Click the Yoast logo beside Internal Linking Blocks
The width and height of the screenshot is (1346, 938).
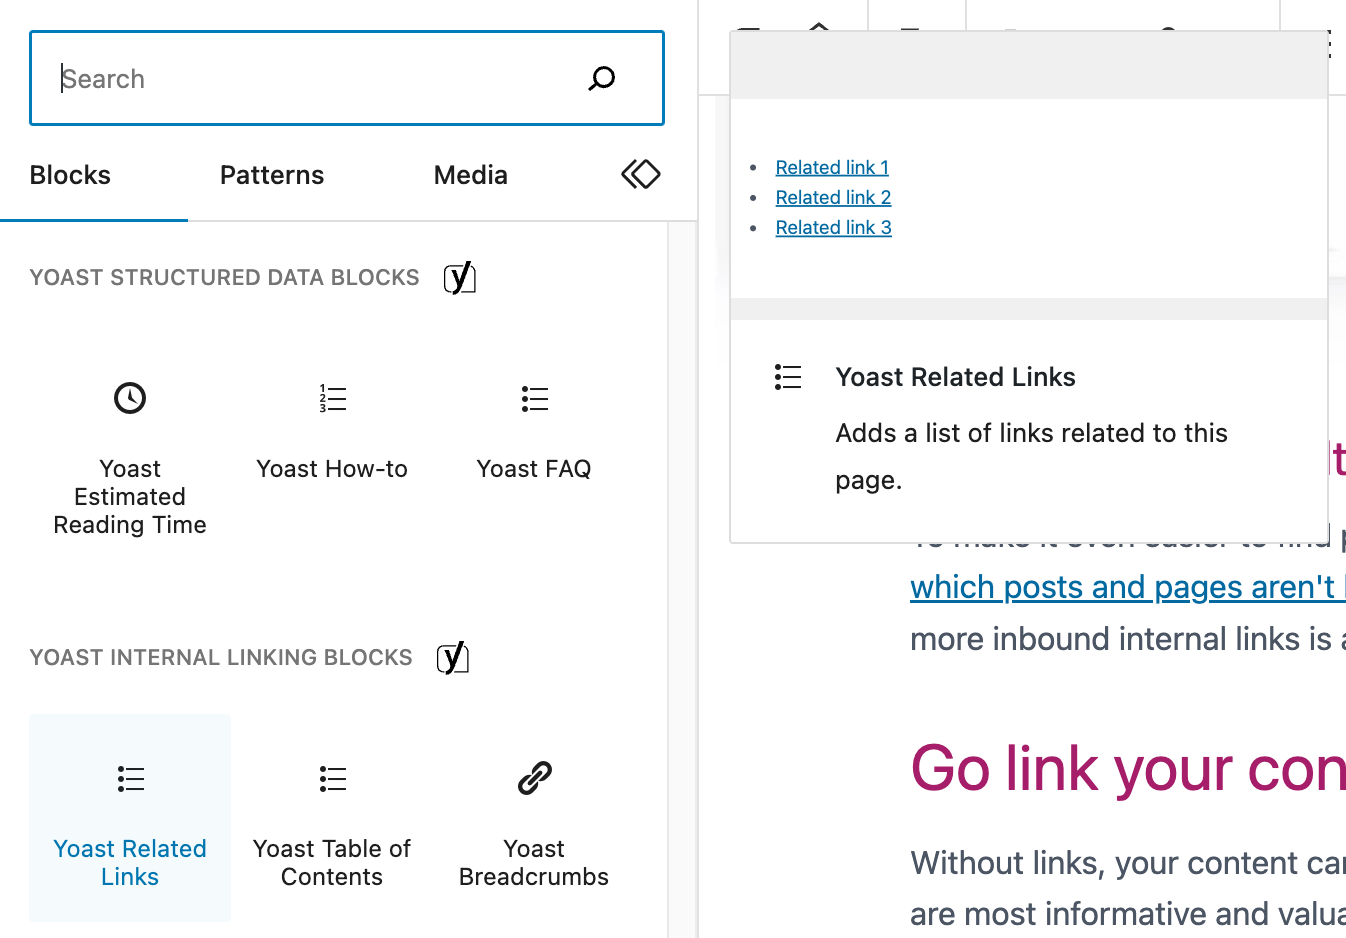(453, 657)
